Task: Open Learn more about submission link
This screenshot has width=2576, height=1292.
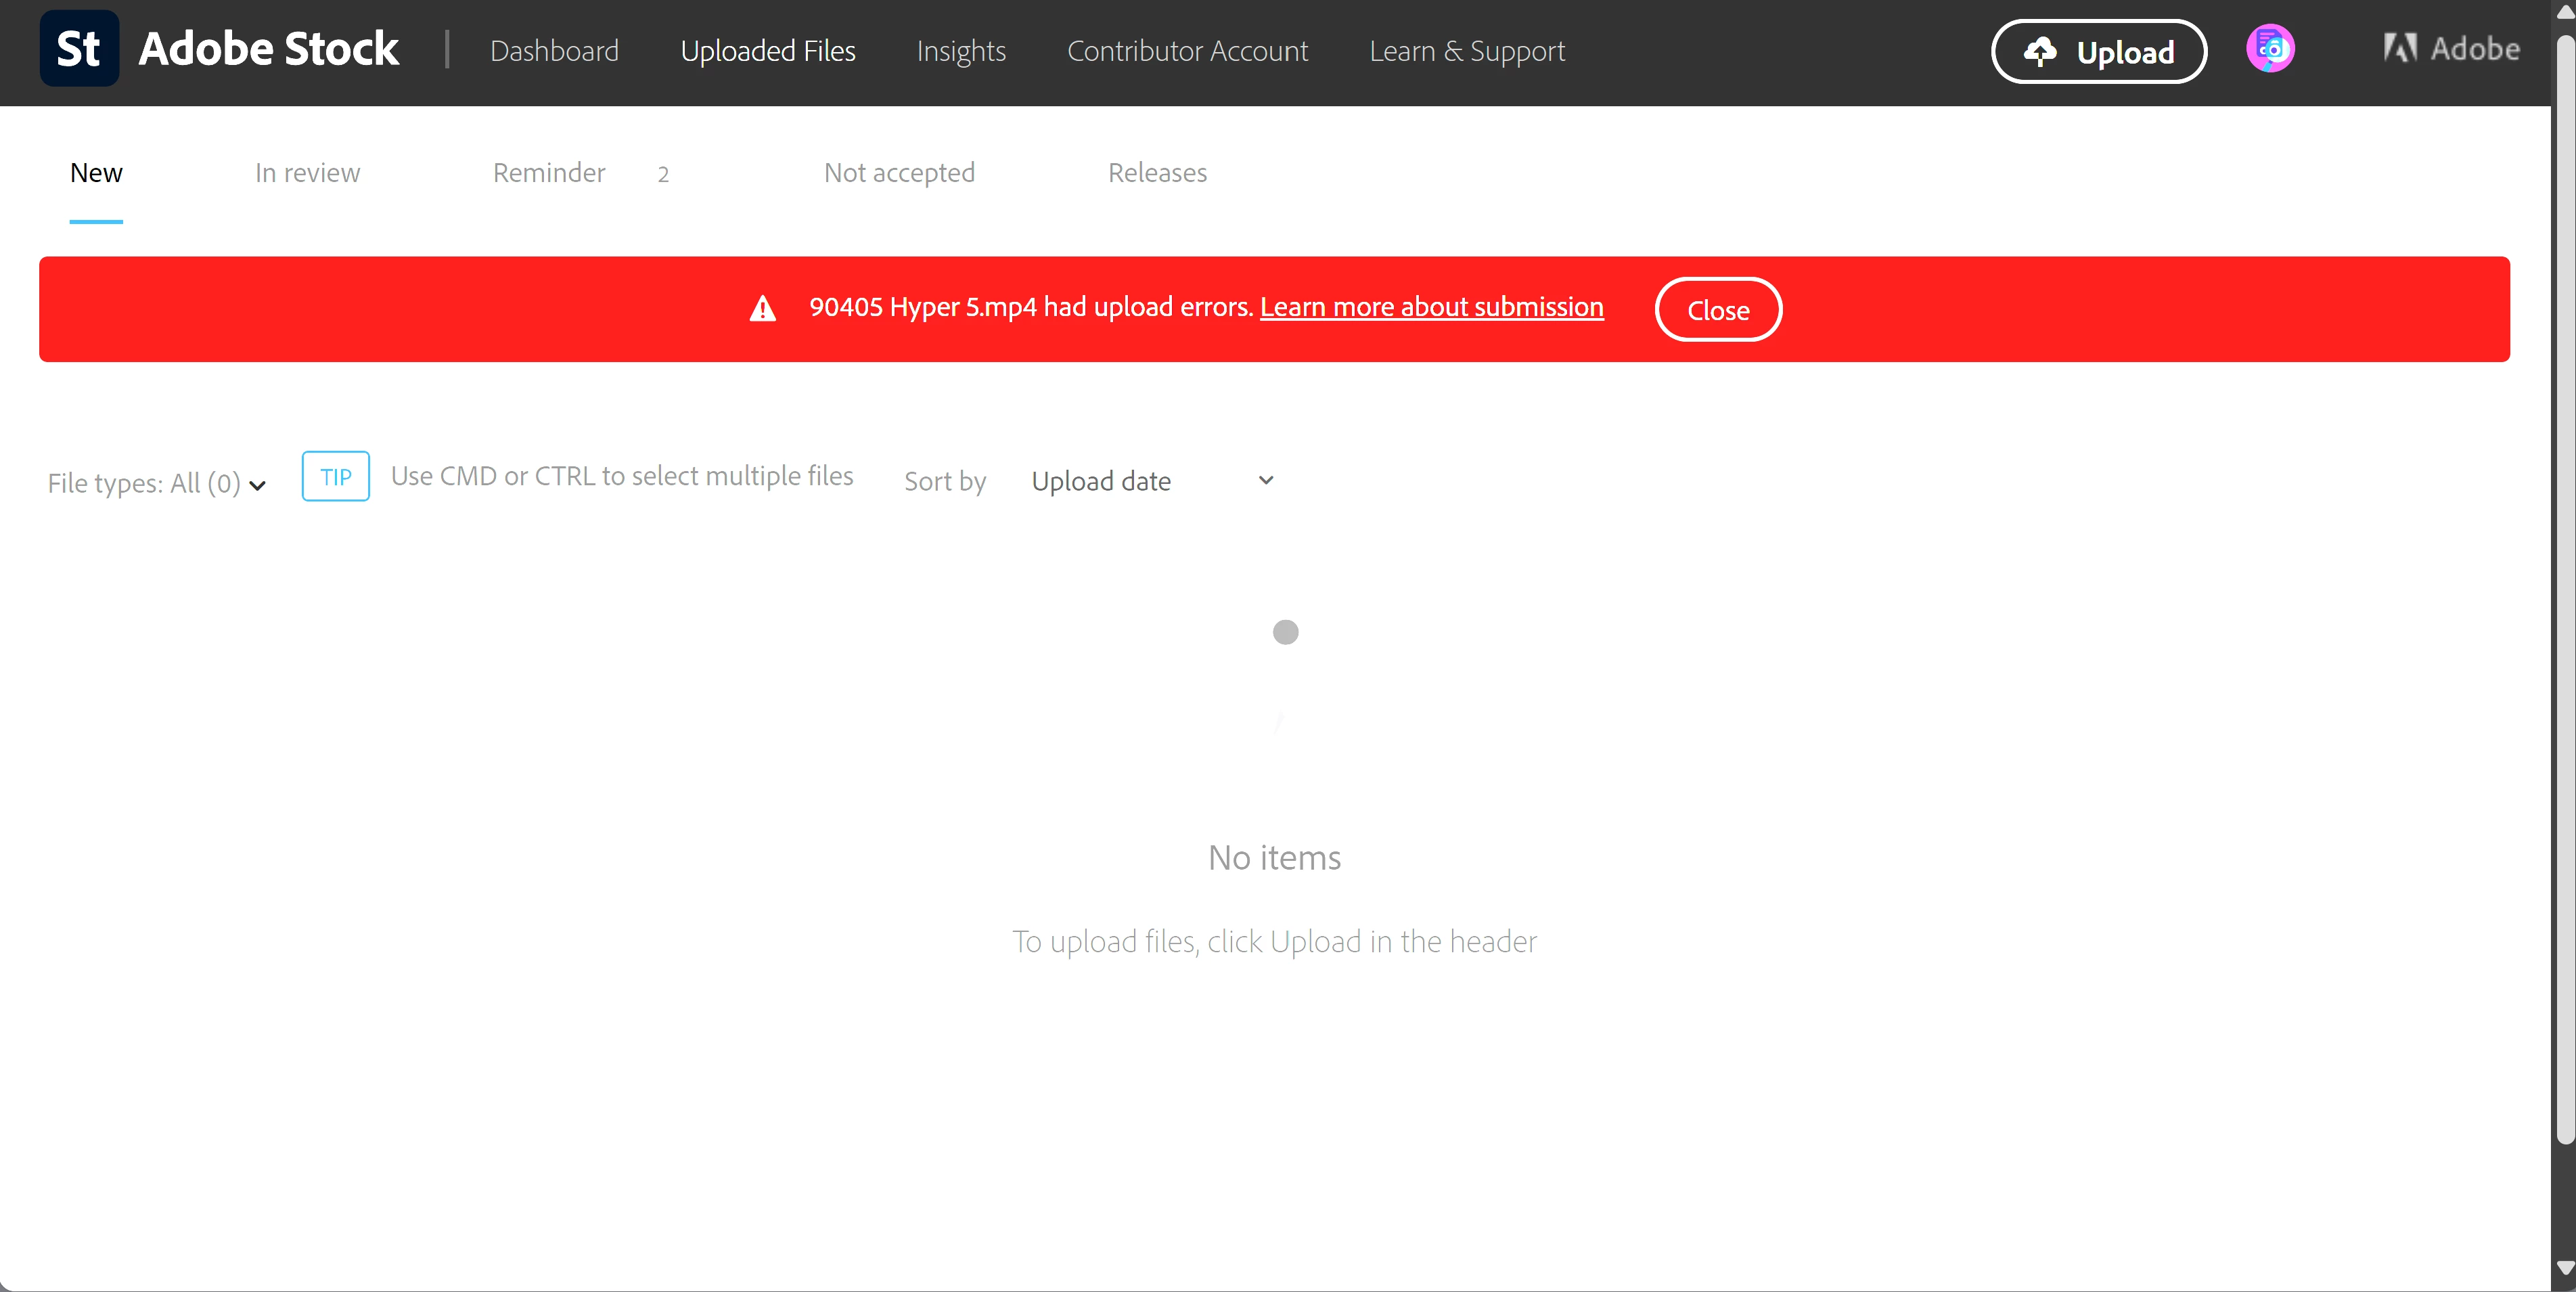Action: (x=1431, y=307)
